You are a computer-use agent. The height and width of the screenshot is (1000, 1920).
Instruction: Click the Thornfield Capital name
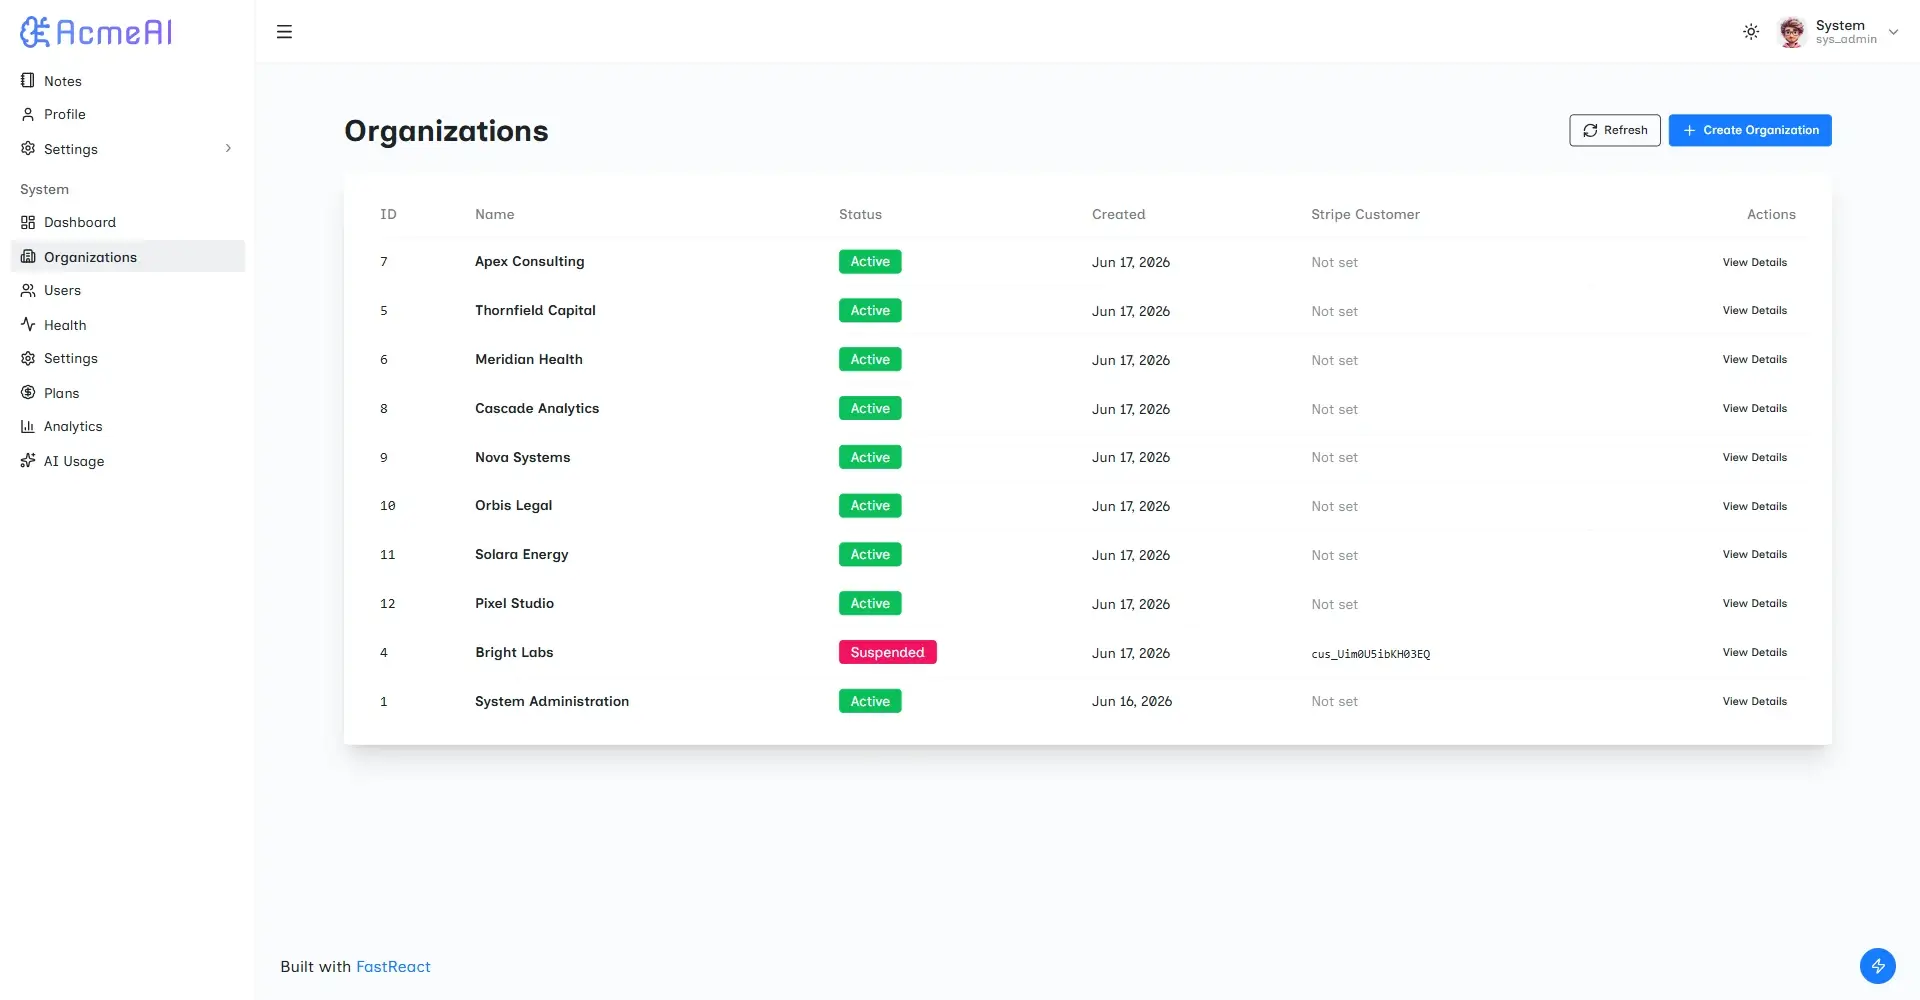click(x=535, y=310)
